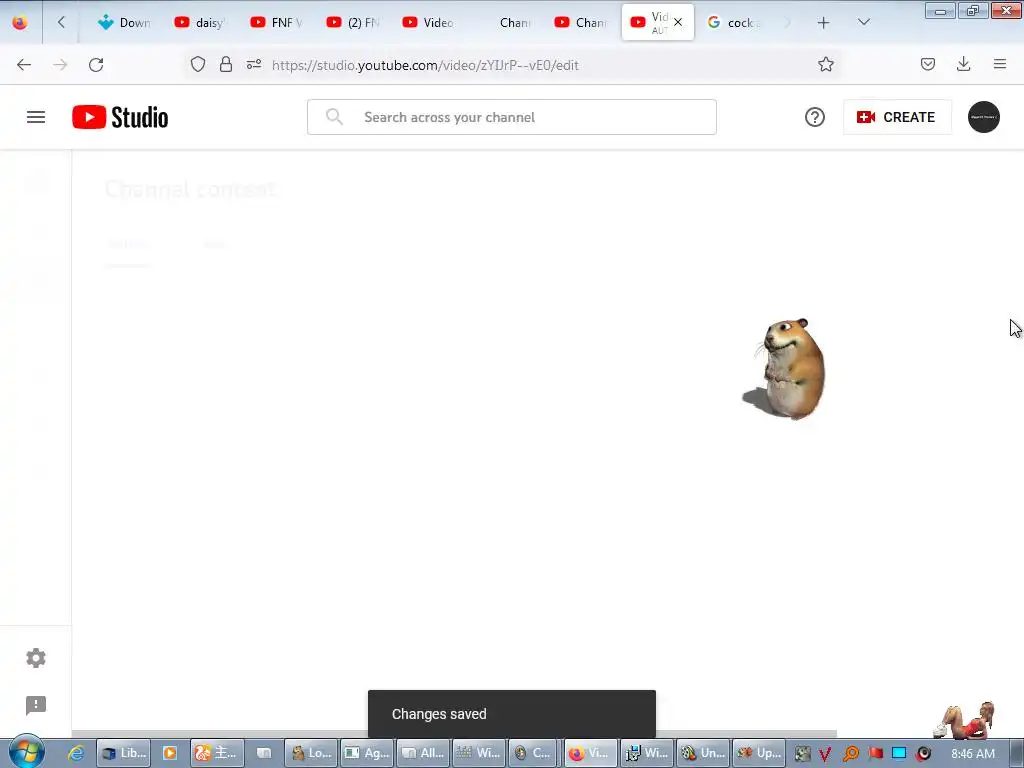Viewport: 1024px width, 768px height.
Task: Expand the list all tabs dropdown
Action: (863, 23)
